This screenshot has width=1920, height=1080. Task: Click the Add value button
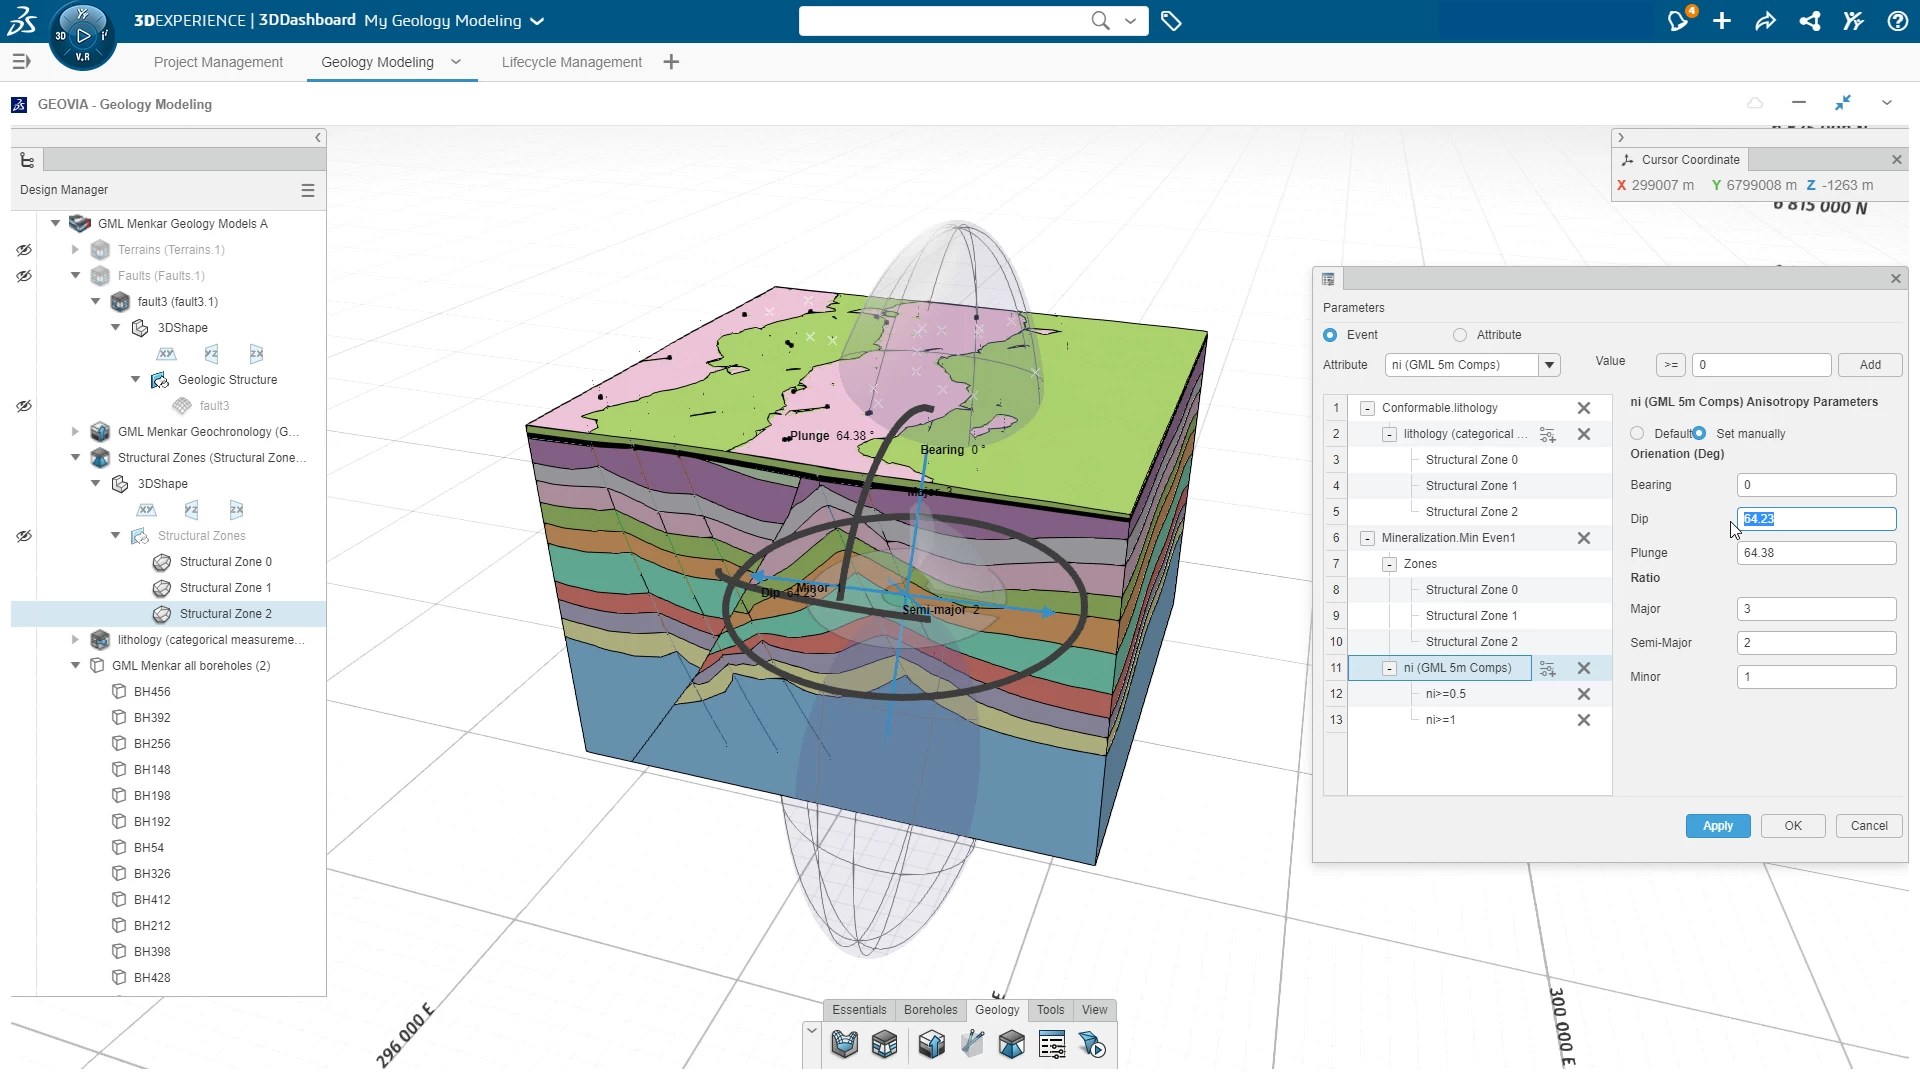[x=1869, y=365]
